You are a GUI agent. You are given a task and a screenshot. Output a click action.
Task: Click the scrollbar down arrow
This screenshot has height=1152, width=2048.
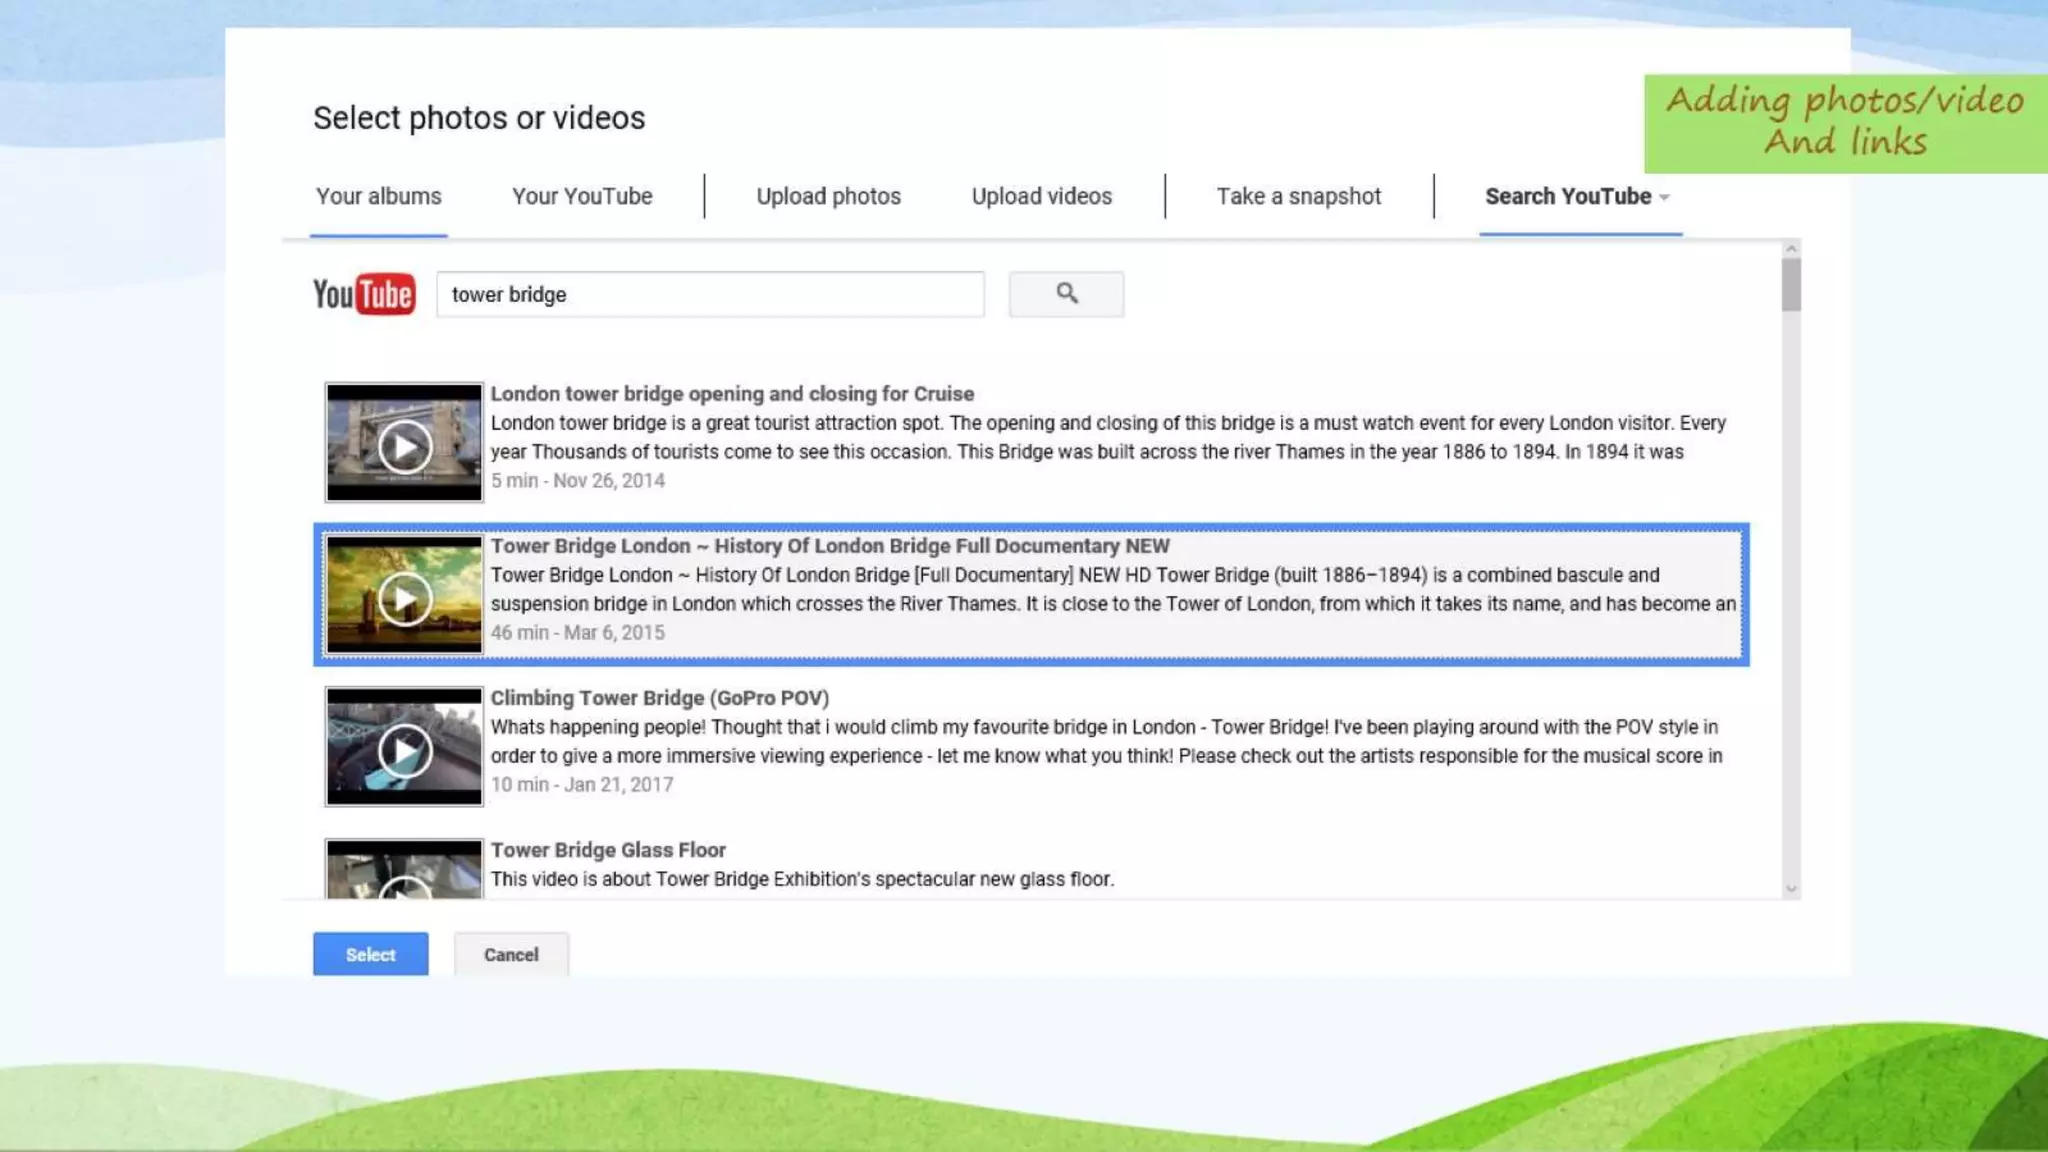(1791, 888)
